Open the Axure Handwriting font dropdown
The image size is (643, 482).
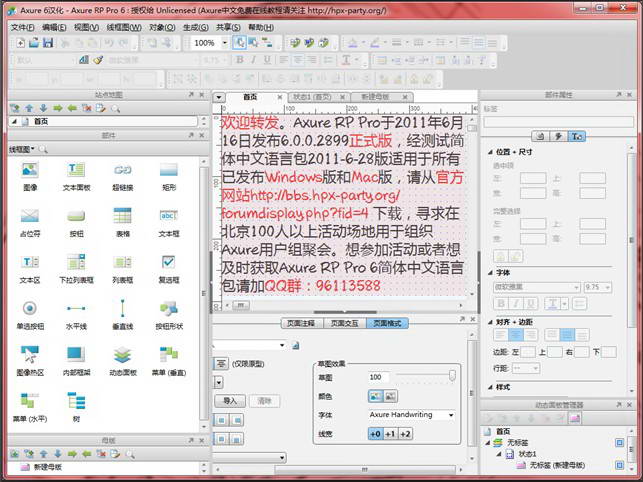(x=451, y=415)
